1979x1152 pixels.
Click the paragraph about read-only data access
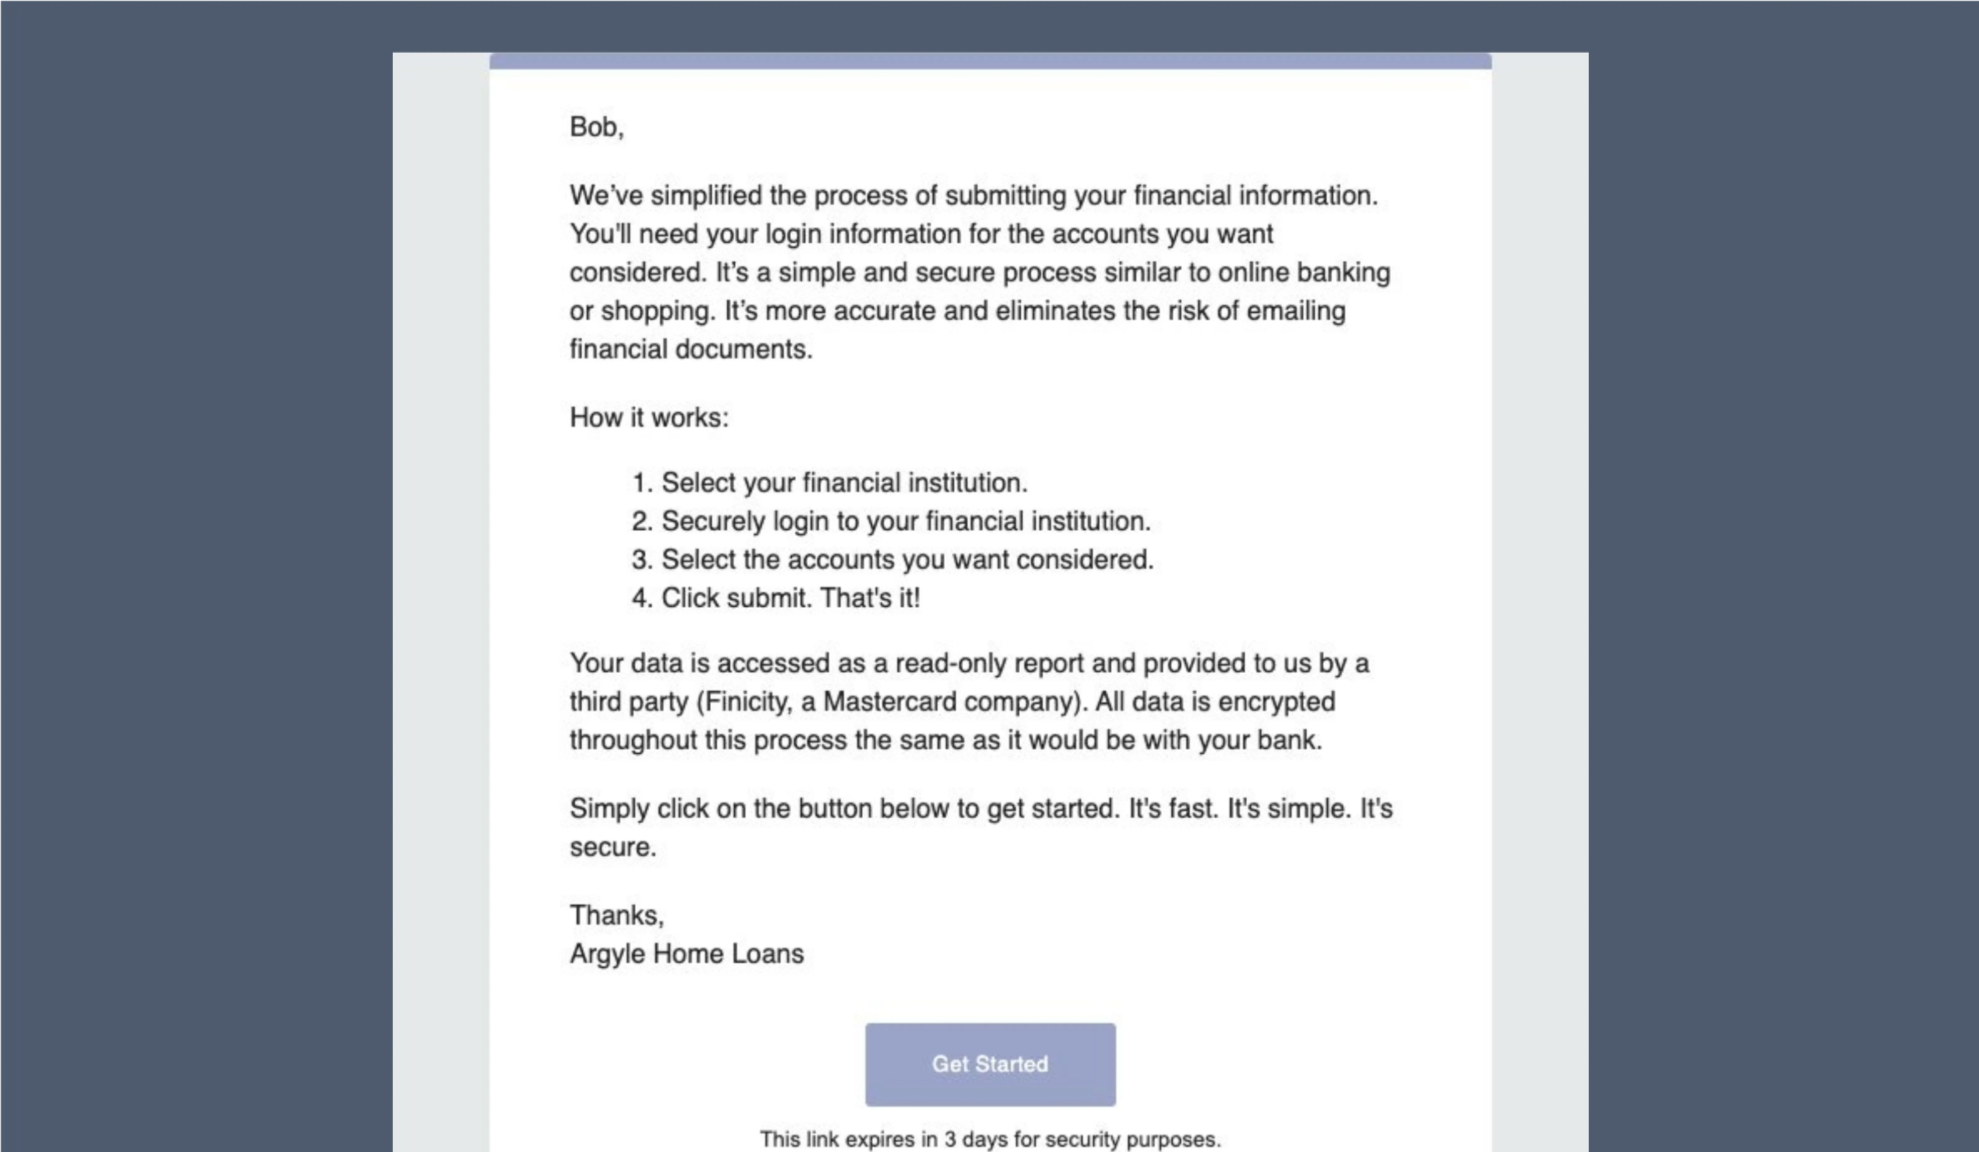(968, 700)
